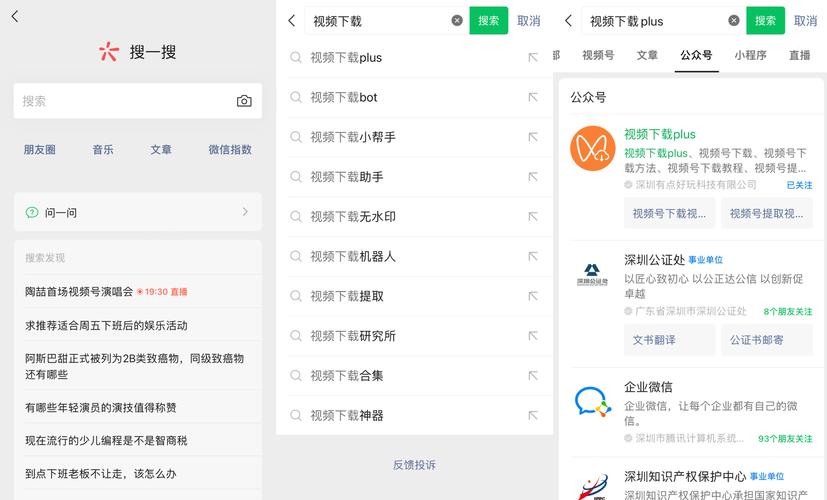Go back from the 视频下载 plus results screen
827x500 pixels.
[x=569, y=21]
